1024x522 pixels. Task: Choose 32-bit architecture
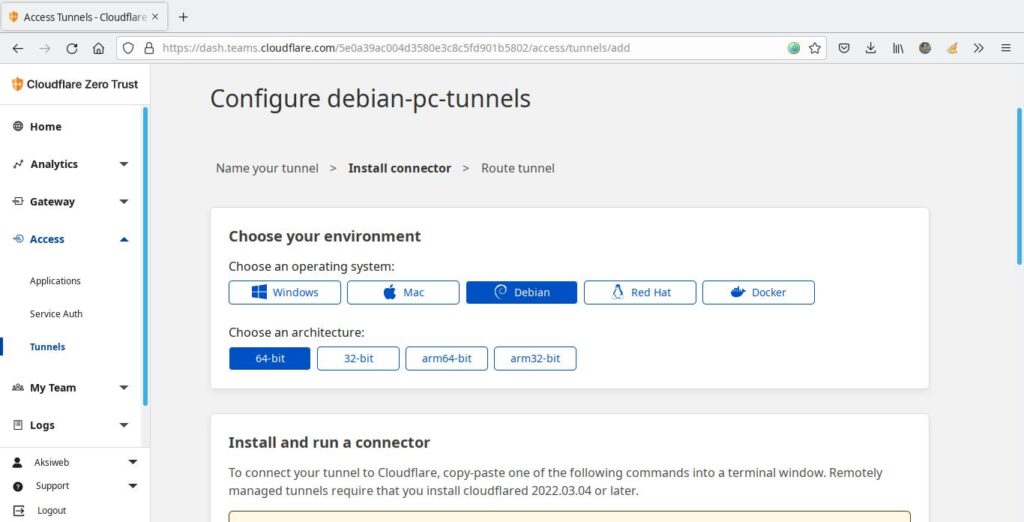point(358,359)
